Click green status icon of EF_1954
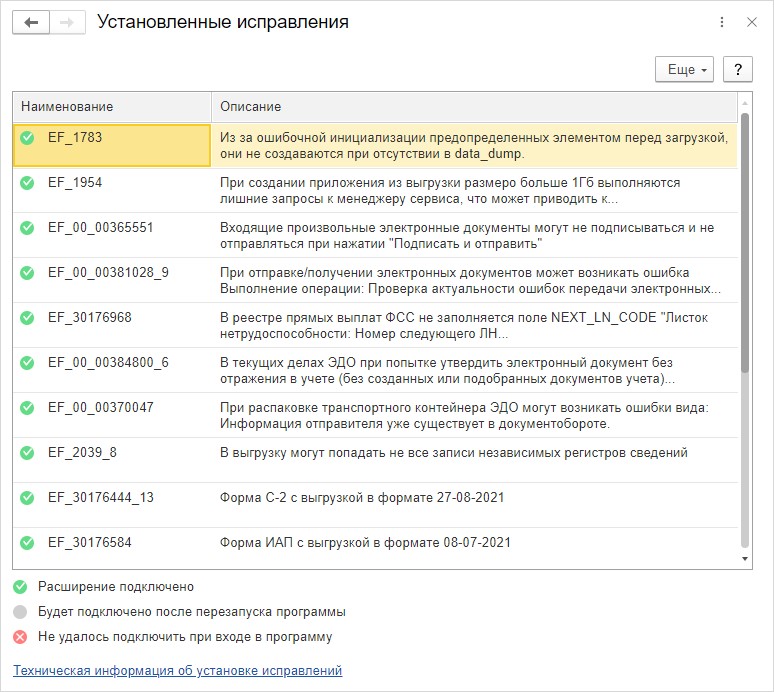Screen dimensions: 774x692 click(27, 183)
